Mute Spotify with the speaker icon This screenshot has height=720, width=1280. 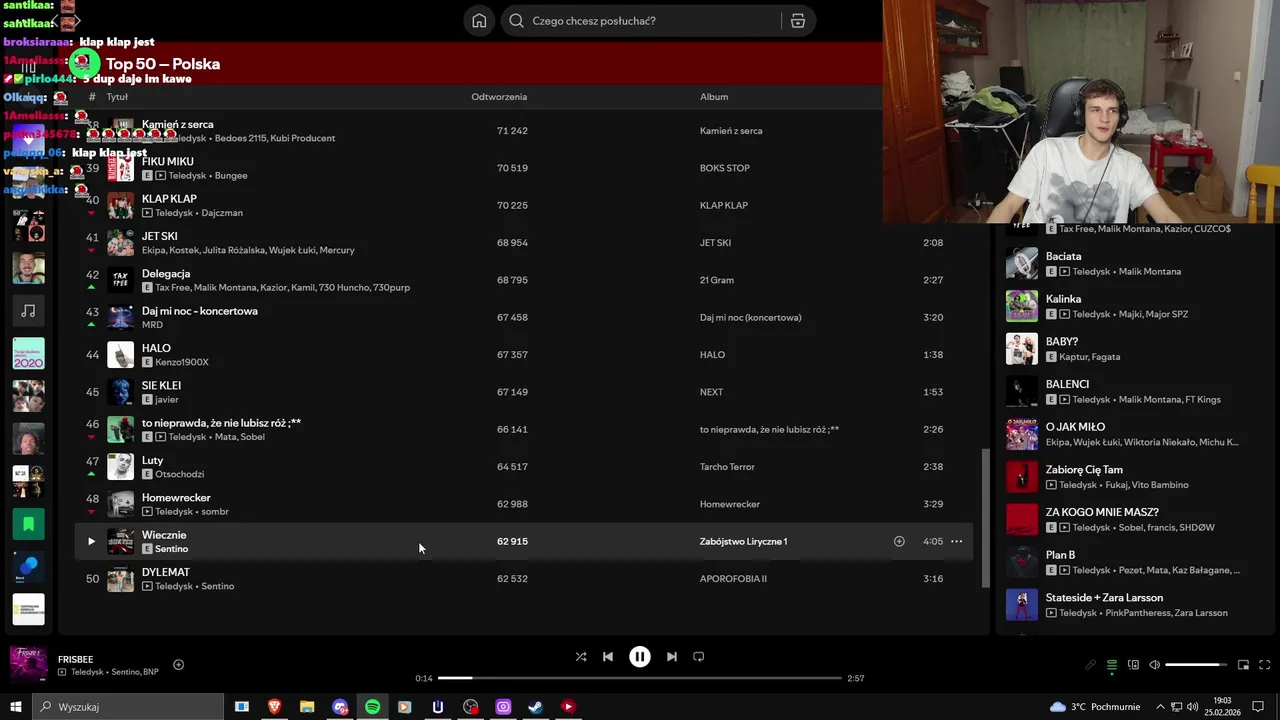click(x=1154, y=665)
